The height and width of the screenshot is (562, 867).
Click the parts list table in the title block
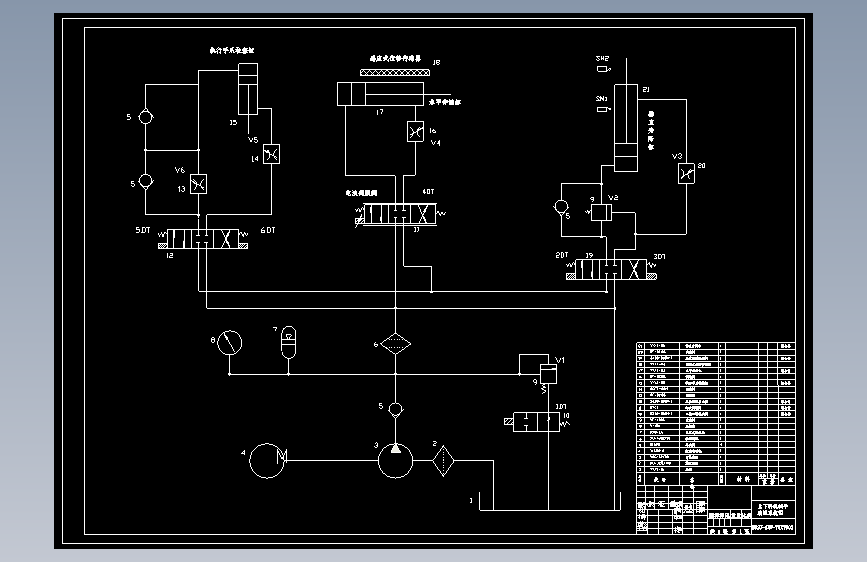715,414
